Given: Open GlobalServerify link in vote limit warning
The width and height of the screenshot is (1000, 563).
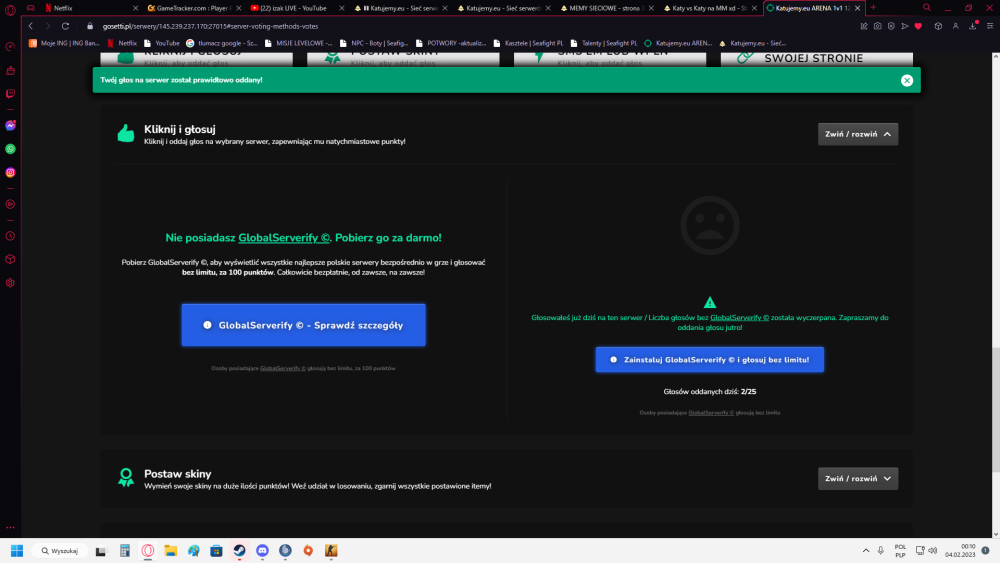Looking at the screenshot, I should (739, 318).
